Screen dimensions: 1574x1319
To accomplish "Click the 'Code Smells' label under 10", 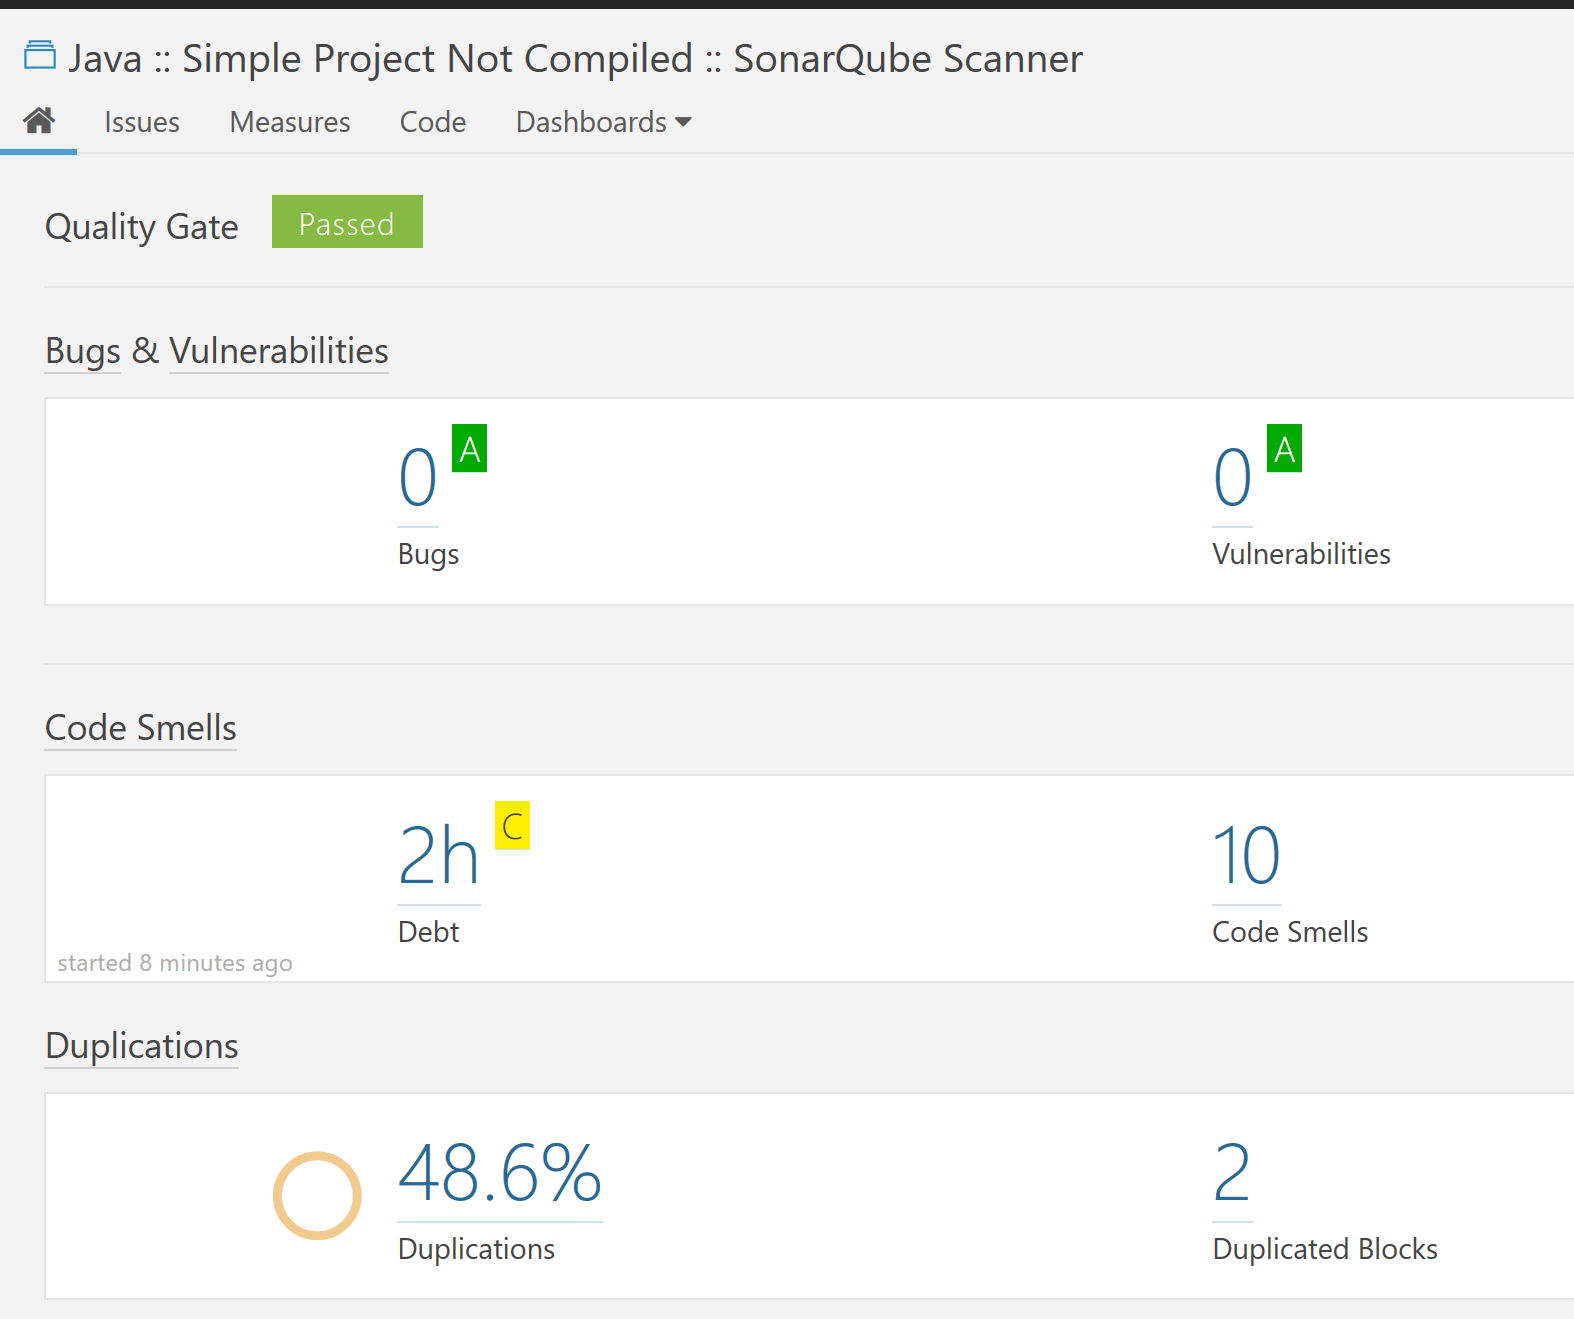I will [1290, 932].
